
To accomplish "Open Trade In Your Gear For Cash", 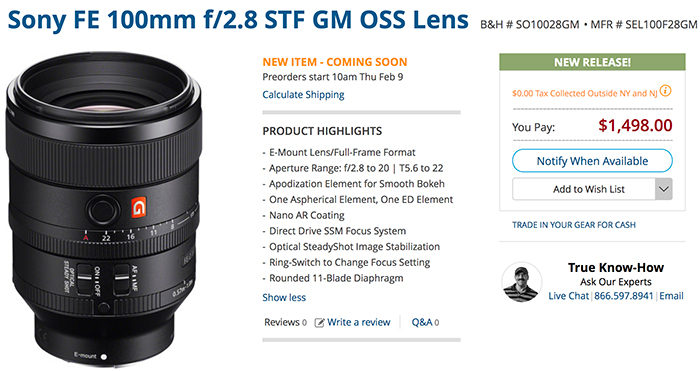I will 574,225.
